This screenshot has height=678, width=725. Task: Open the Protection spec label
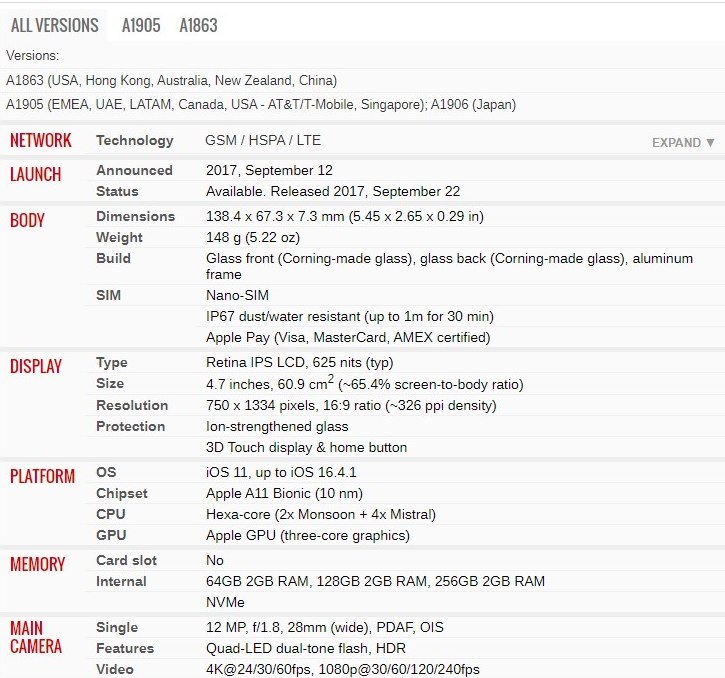pyautogui.click(x=130, y=426)
